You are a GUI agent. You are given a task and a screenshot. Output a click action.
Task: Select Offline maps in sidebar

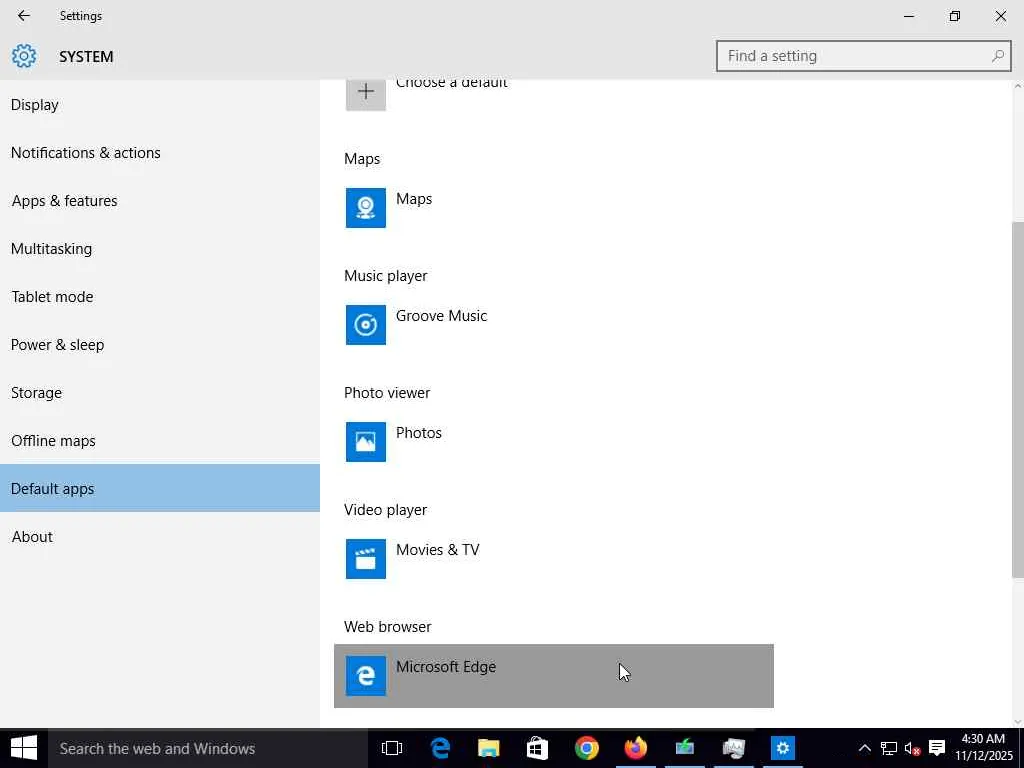pos(160,441)
